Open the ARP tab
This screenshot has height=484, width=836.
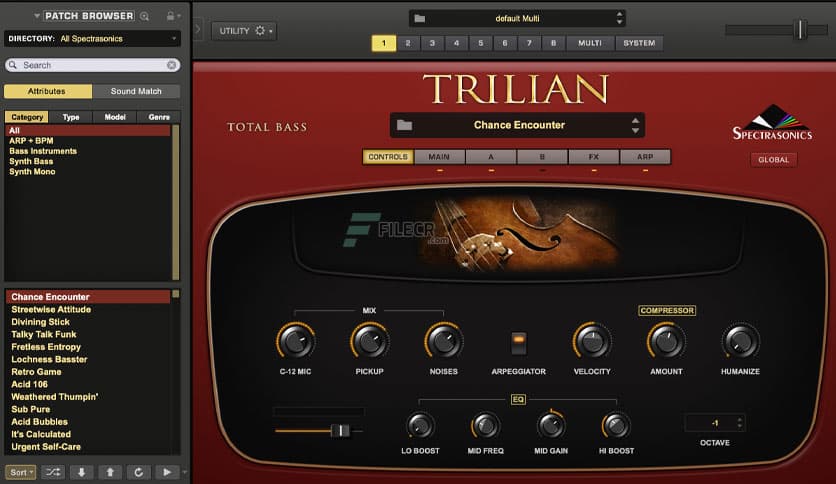(645, 157)
